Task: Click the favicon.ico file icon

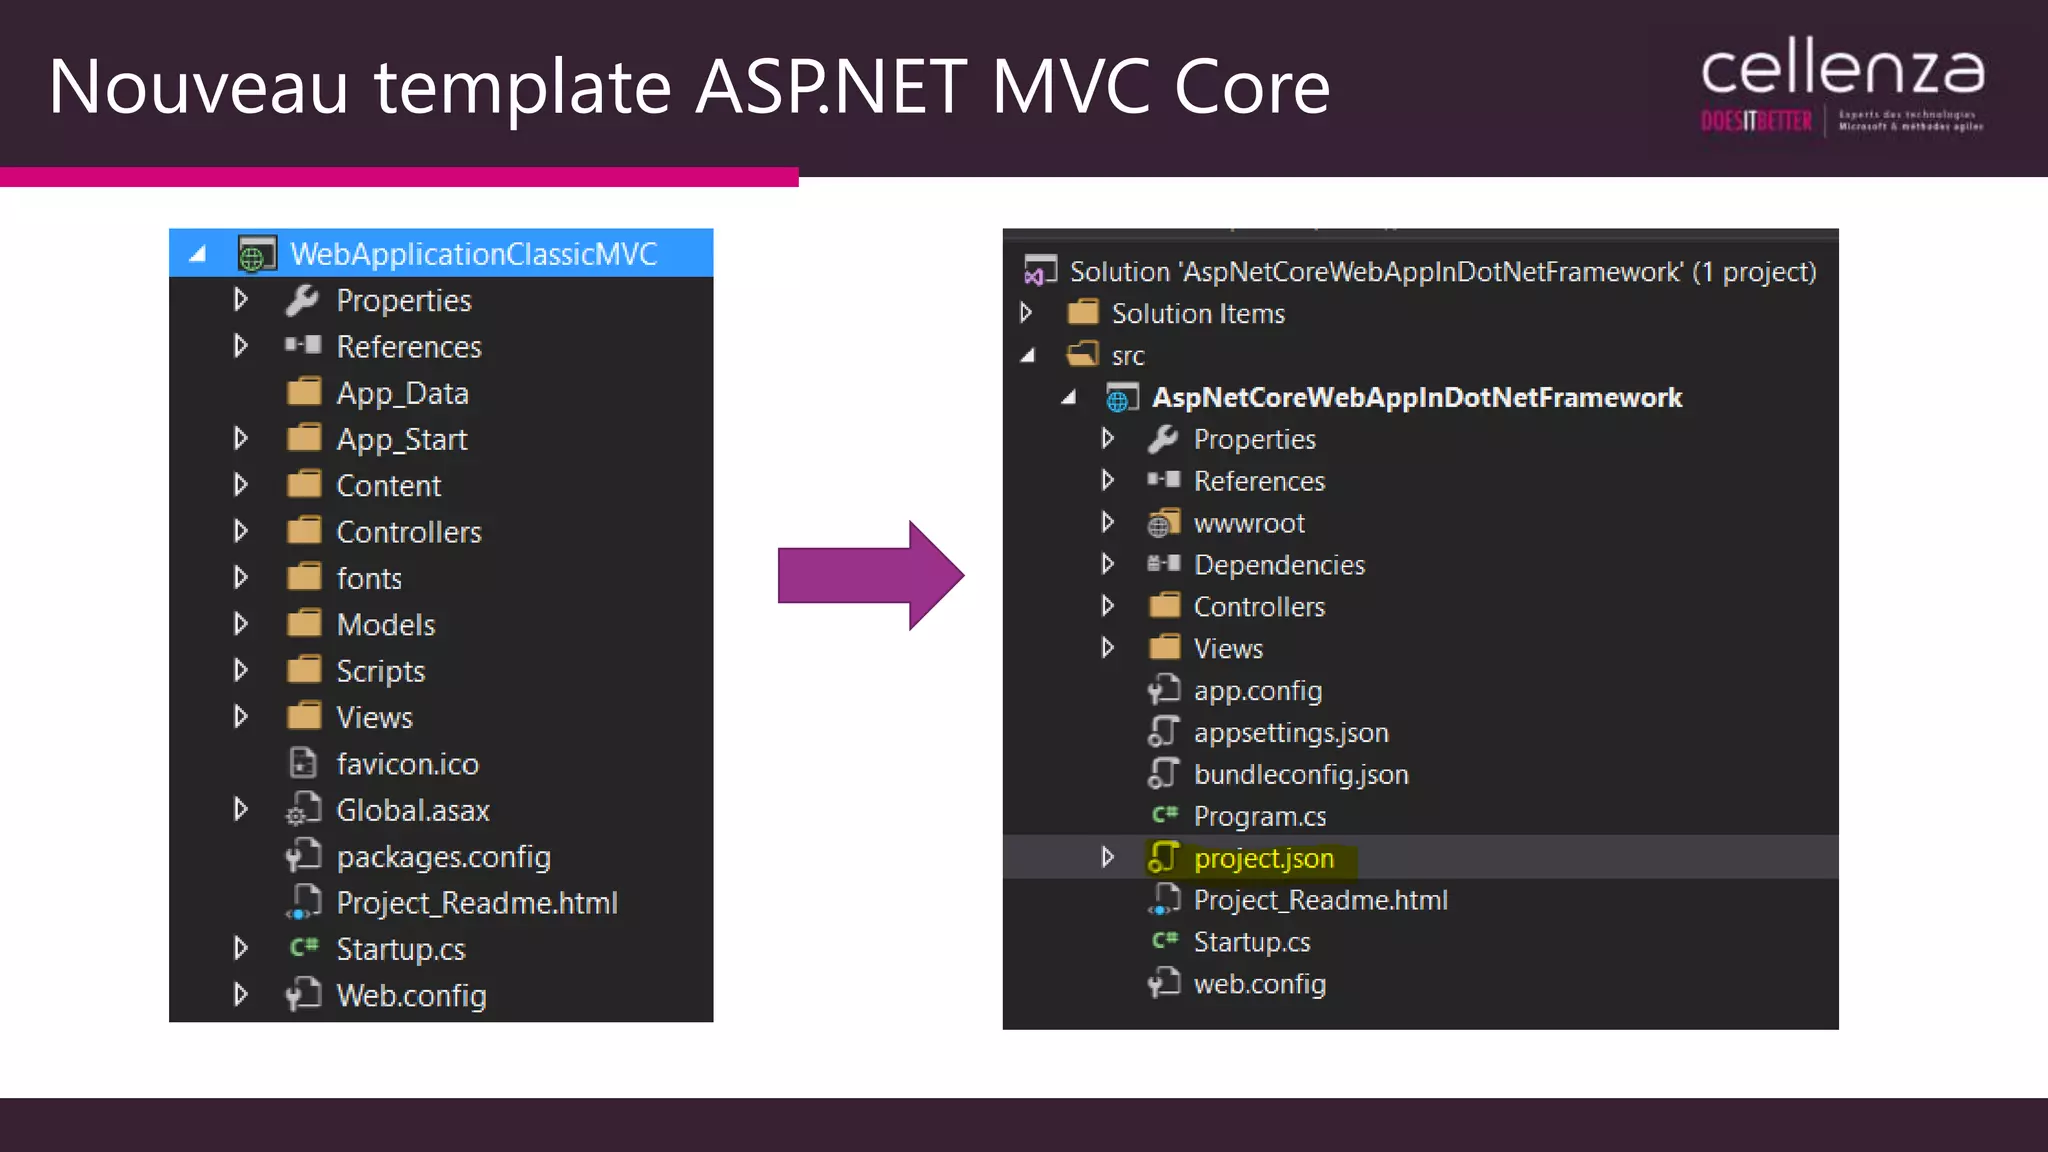Action: (303, 762)
